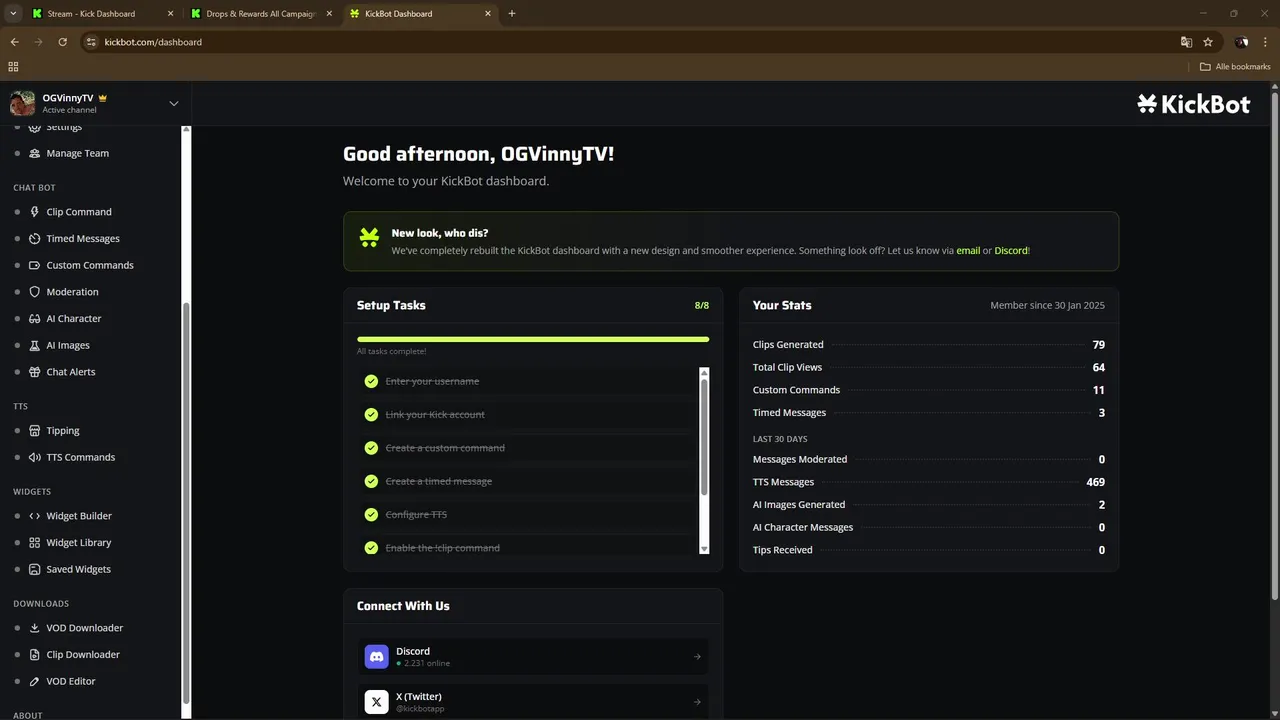Click the VOD Downloader download icon
The image size is (1280, 720).
click(35, 628)
